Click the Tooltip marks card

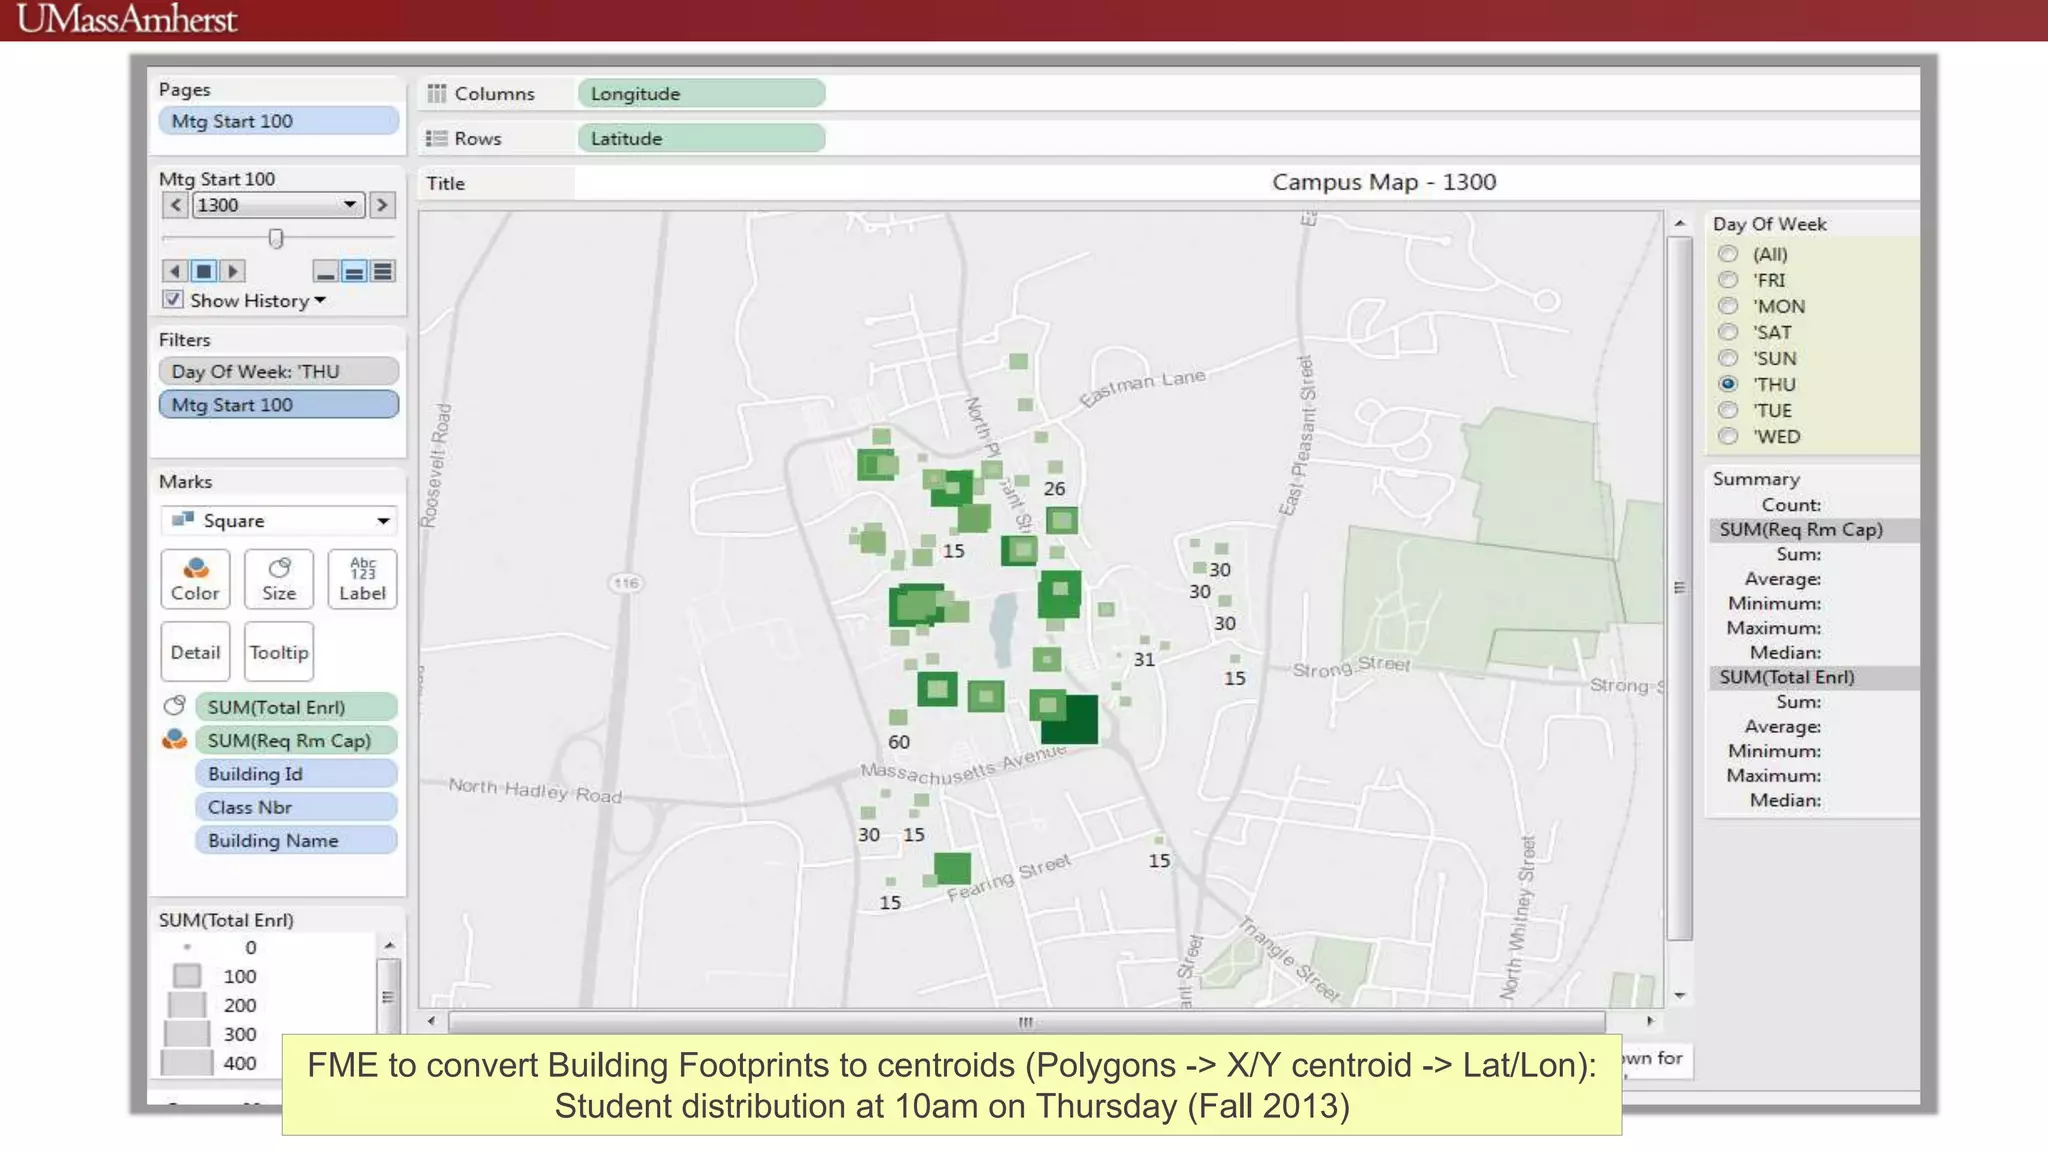coord(279,652)
